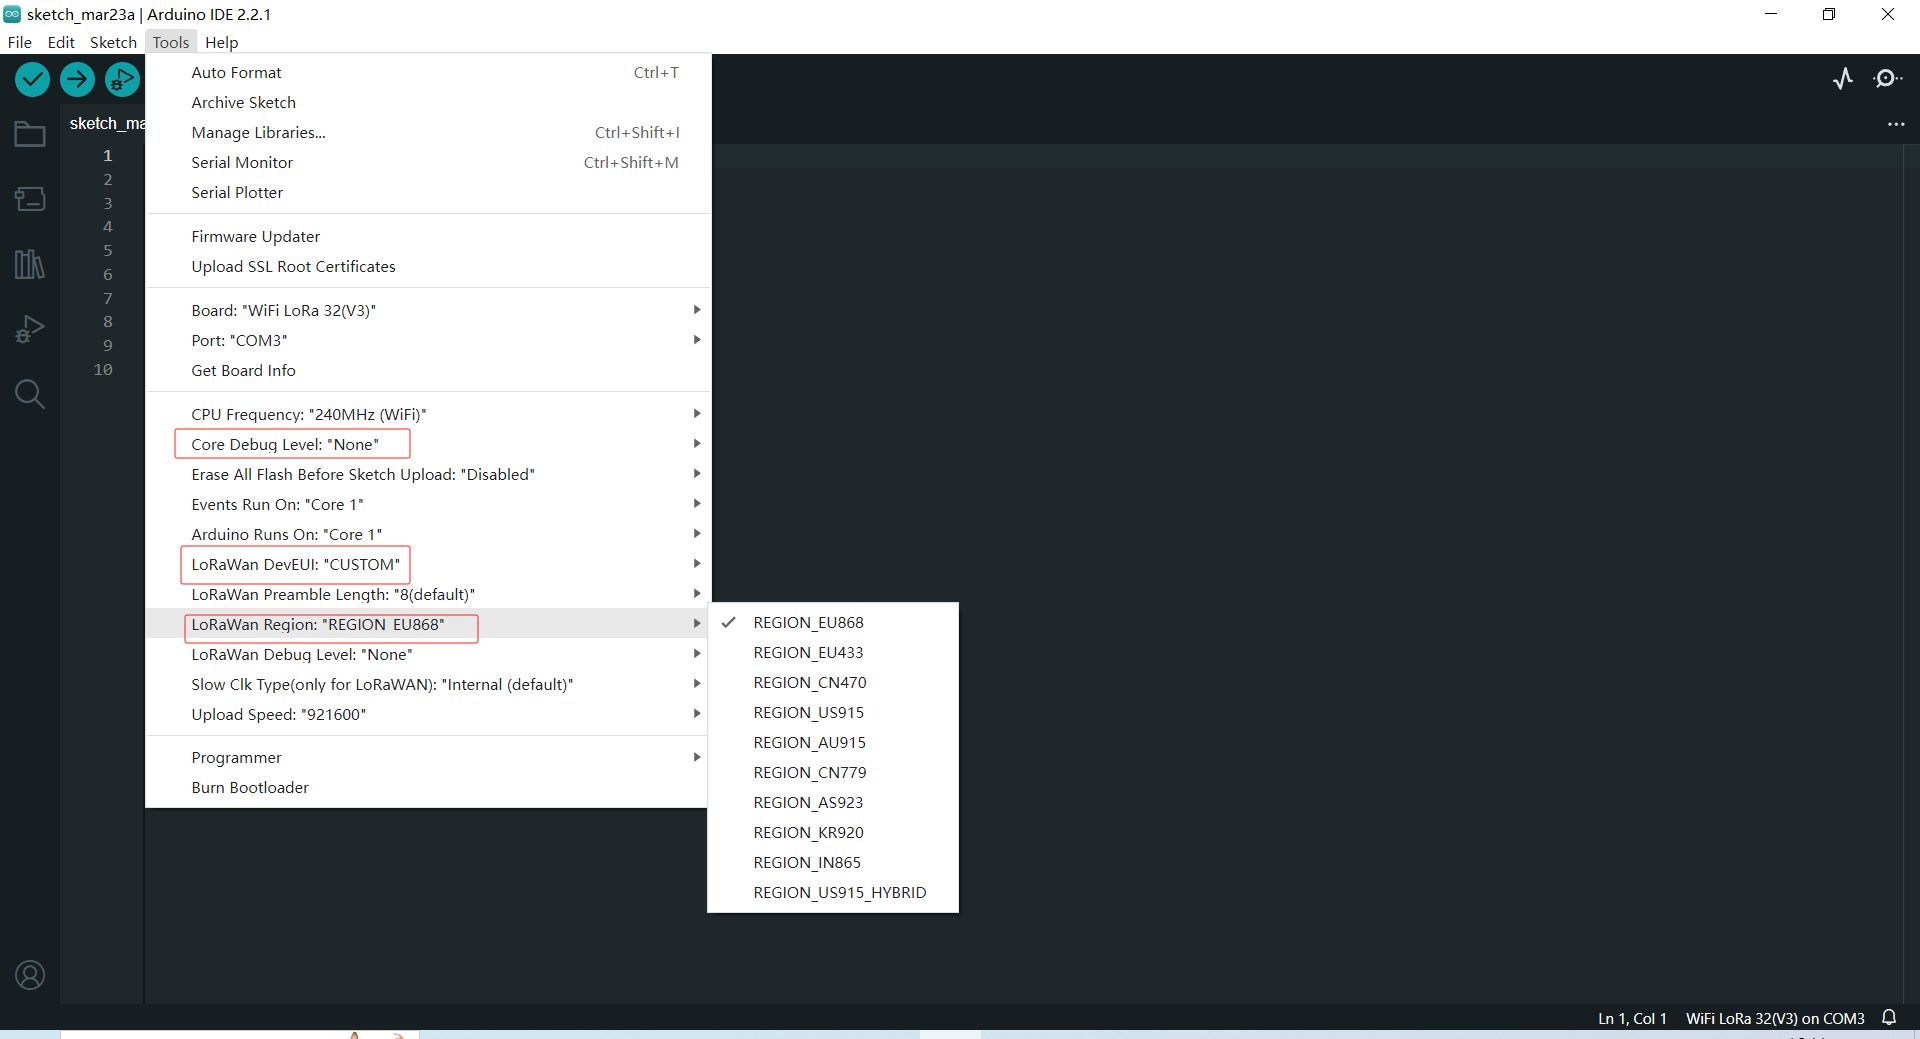Viewport: 1920px width, 1039px height.
Task: Click the notification bell in status bar
Action: tap(1889, 1018)
